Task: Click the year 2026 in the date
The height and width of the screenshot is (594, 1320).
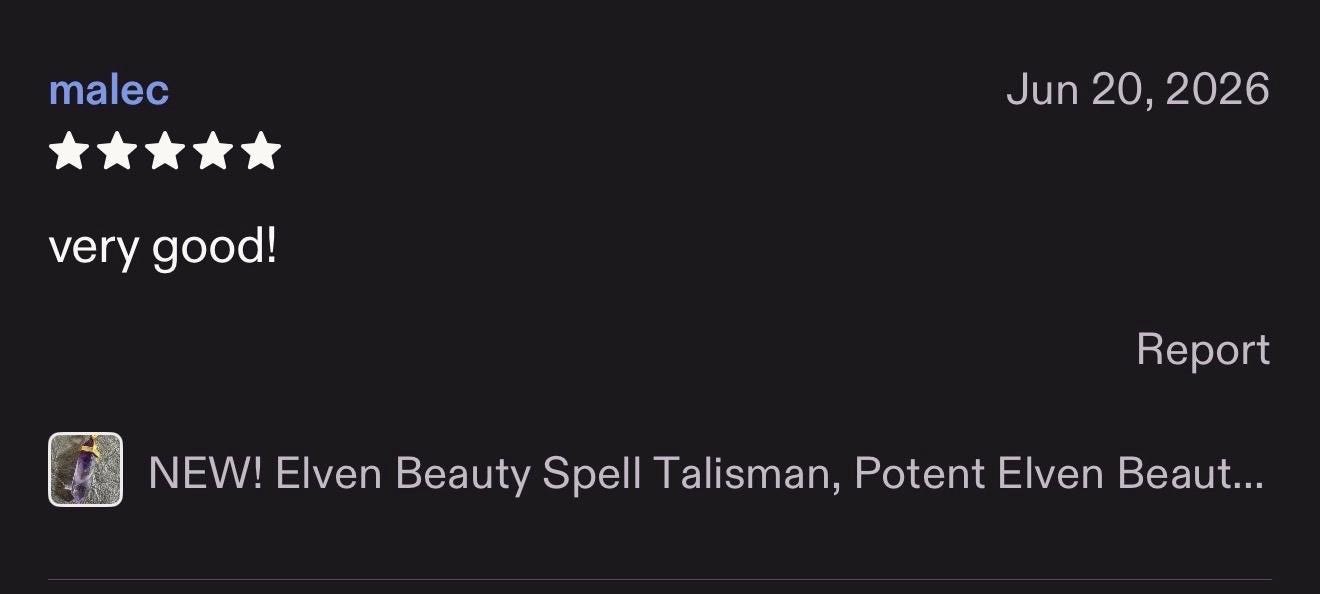Action: (x=1217, y=90)
